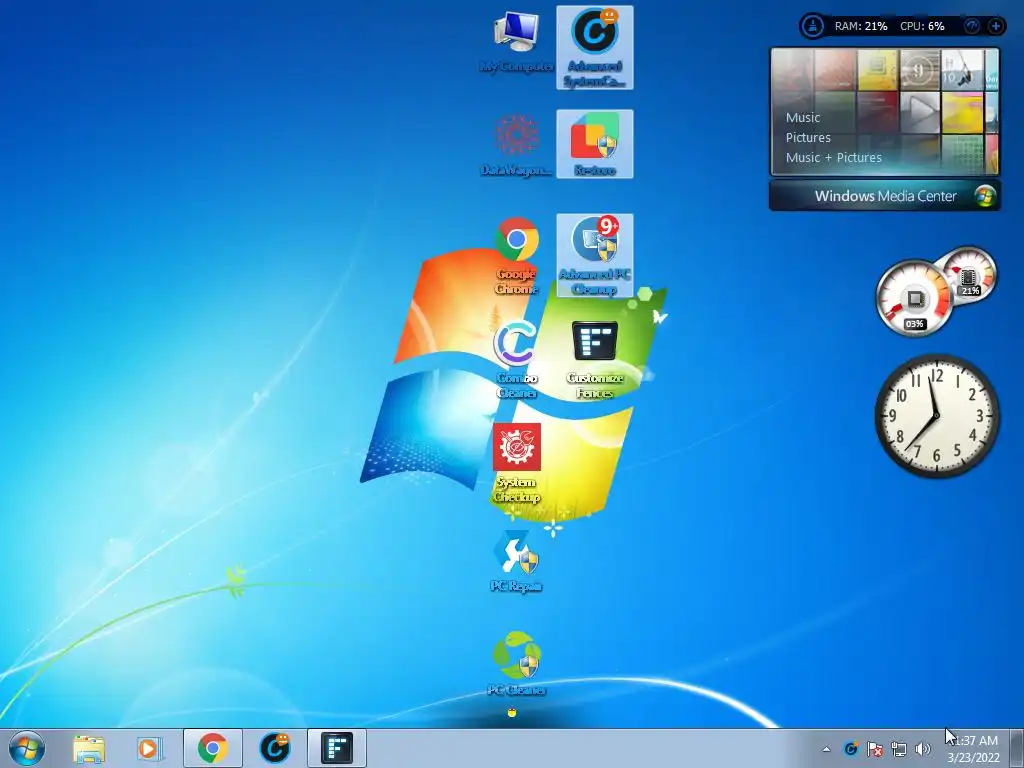Viewport: 1024px width, 768px height.
Task: Click the analog clock gadget
Action: coord(936,415)
